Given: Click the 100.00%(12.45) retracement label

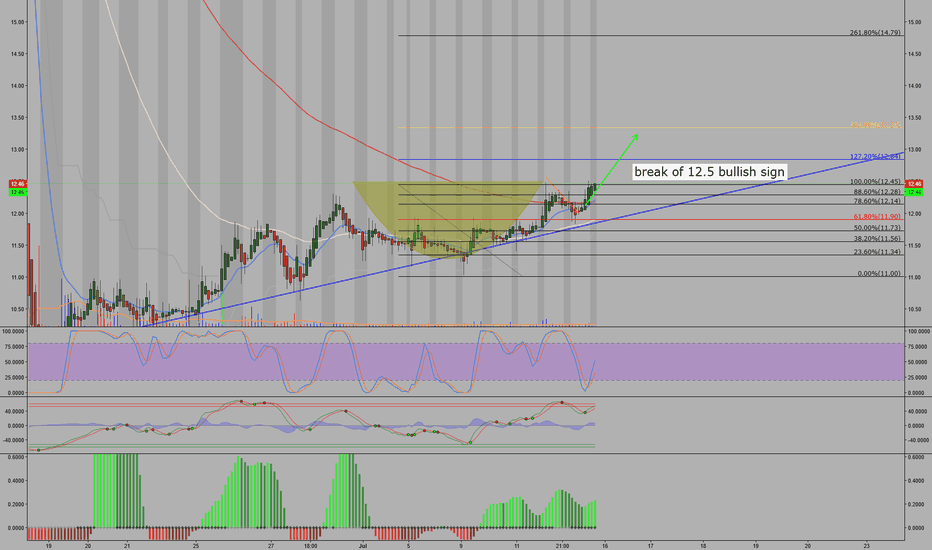Looking at the screenshot, I should click(x=875, y=182).
